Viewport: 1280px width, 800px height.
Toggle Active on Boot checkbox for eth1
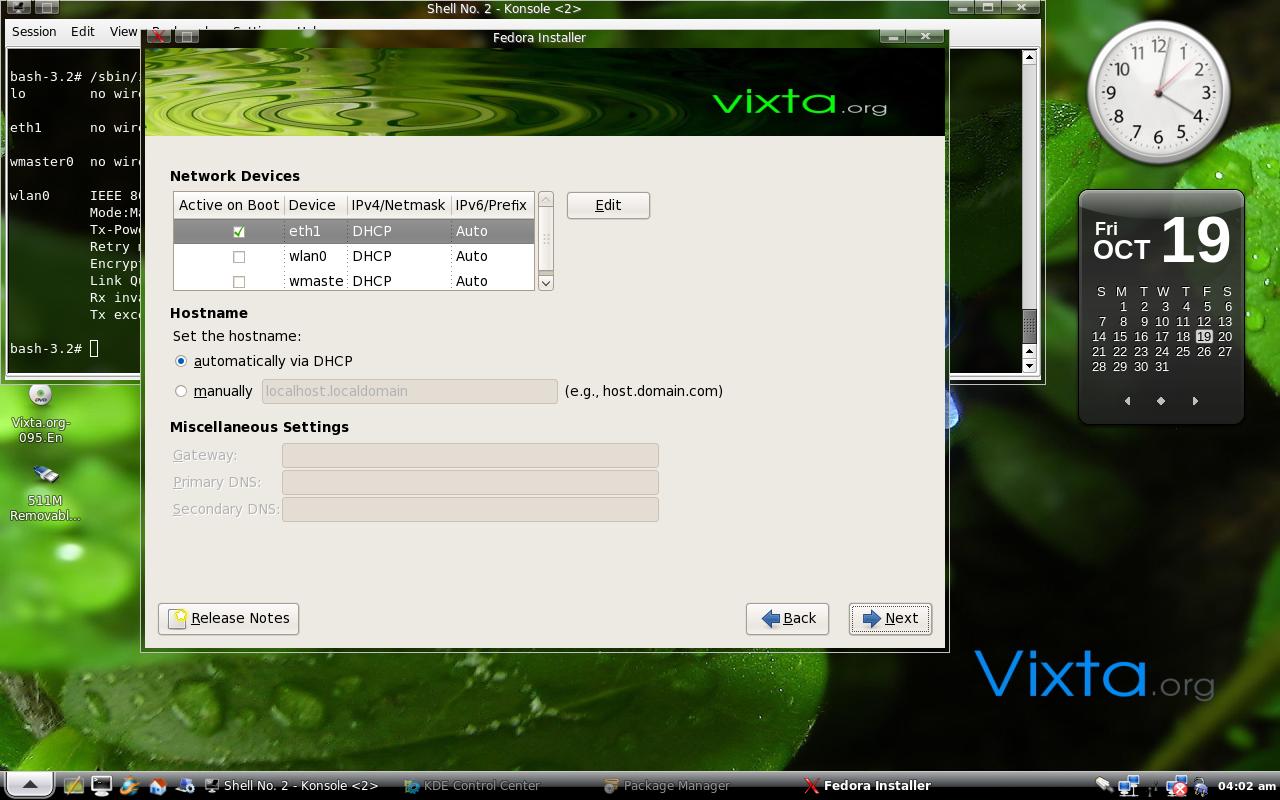click(x=239, y=232)
